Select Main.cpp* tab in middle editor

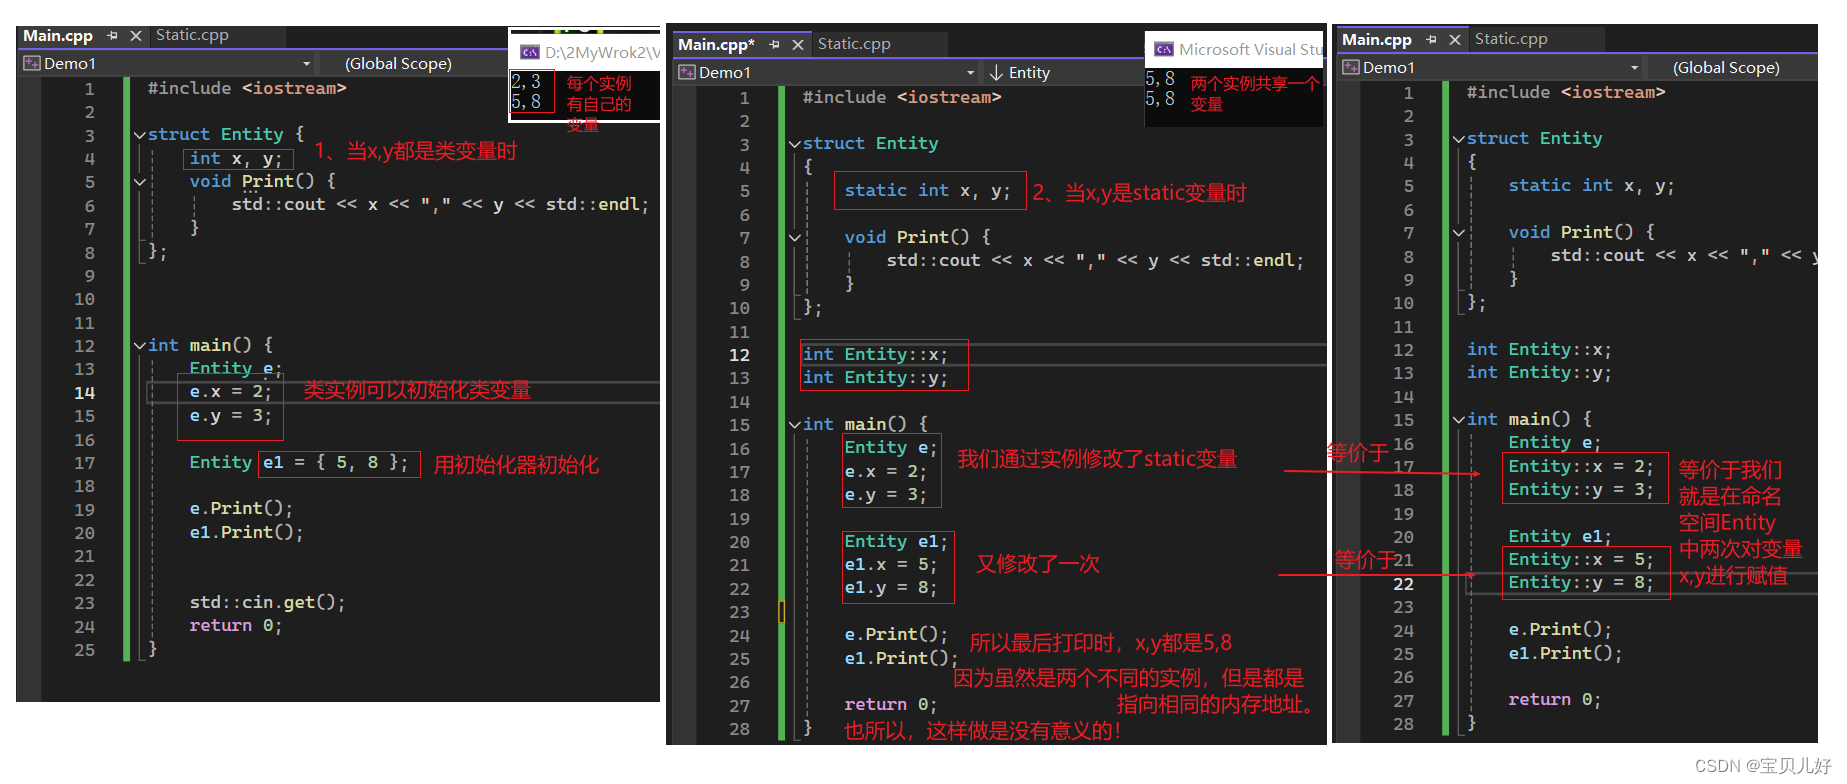click(716, 45)
